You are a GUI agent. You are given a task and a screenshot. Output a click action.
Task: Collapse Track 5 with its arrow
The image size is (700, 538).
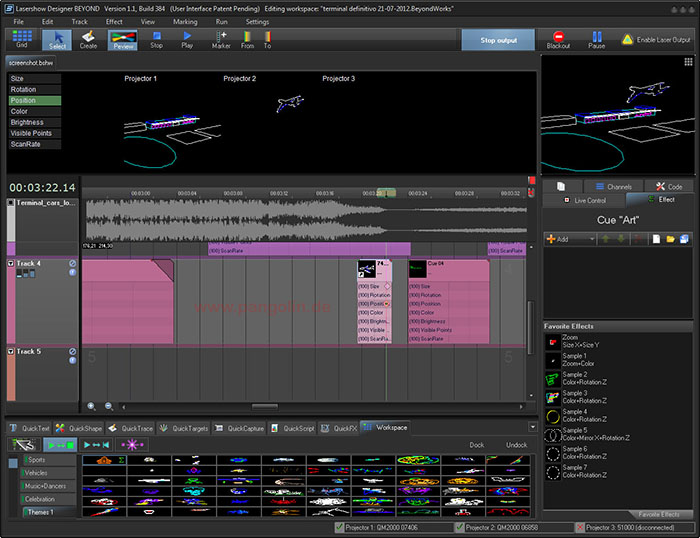[11, 351]
